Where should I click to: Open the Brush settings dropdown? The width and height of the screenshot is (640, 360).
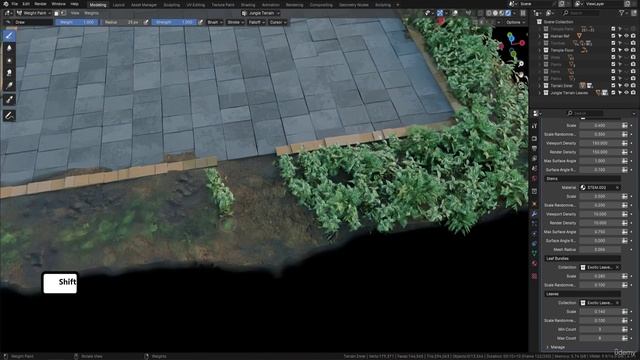pos(215,22)
